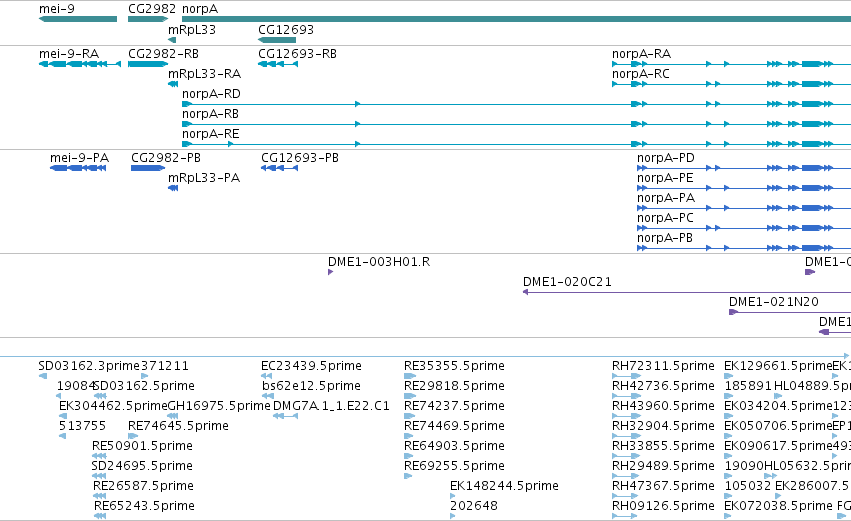Click the RE26587.5prime EST label
This screenshot has width=851, height=521.
click(x=143, y=487)
